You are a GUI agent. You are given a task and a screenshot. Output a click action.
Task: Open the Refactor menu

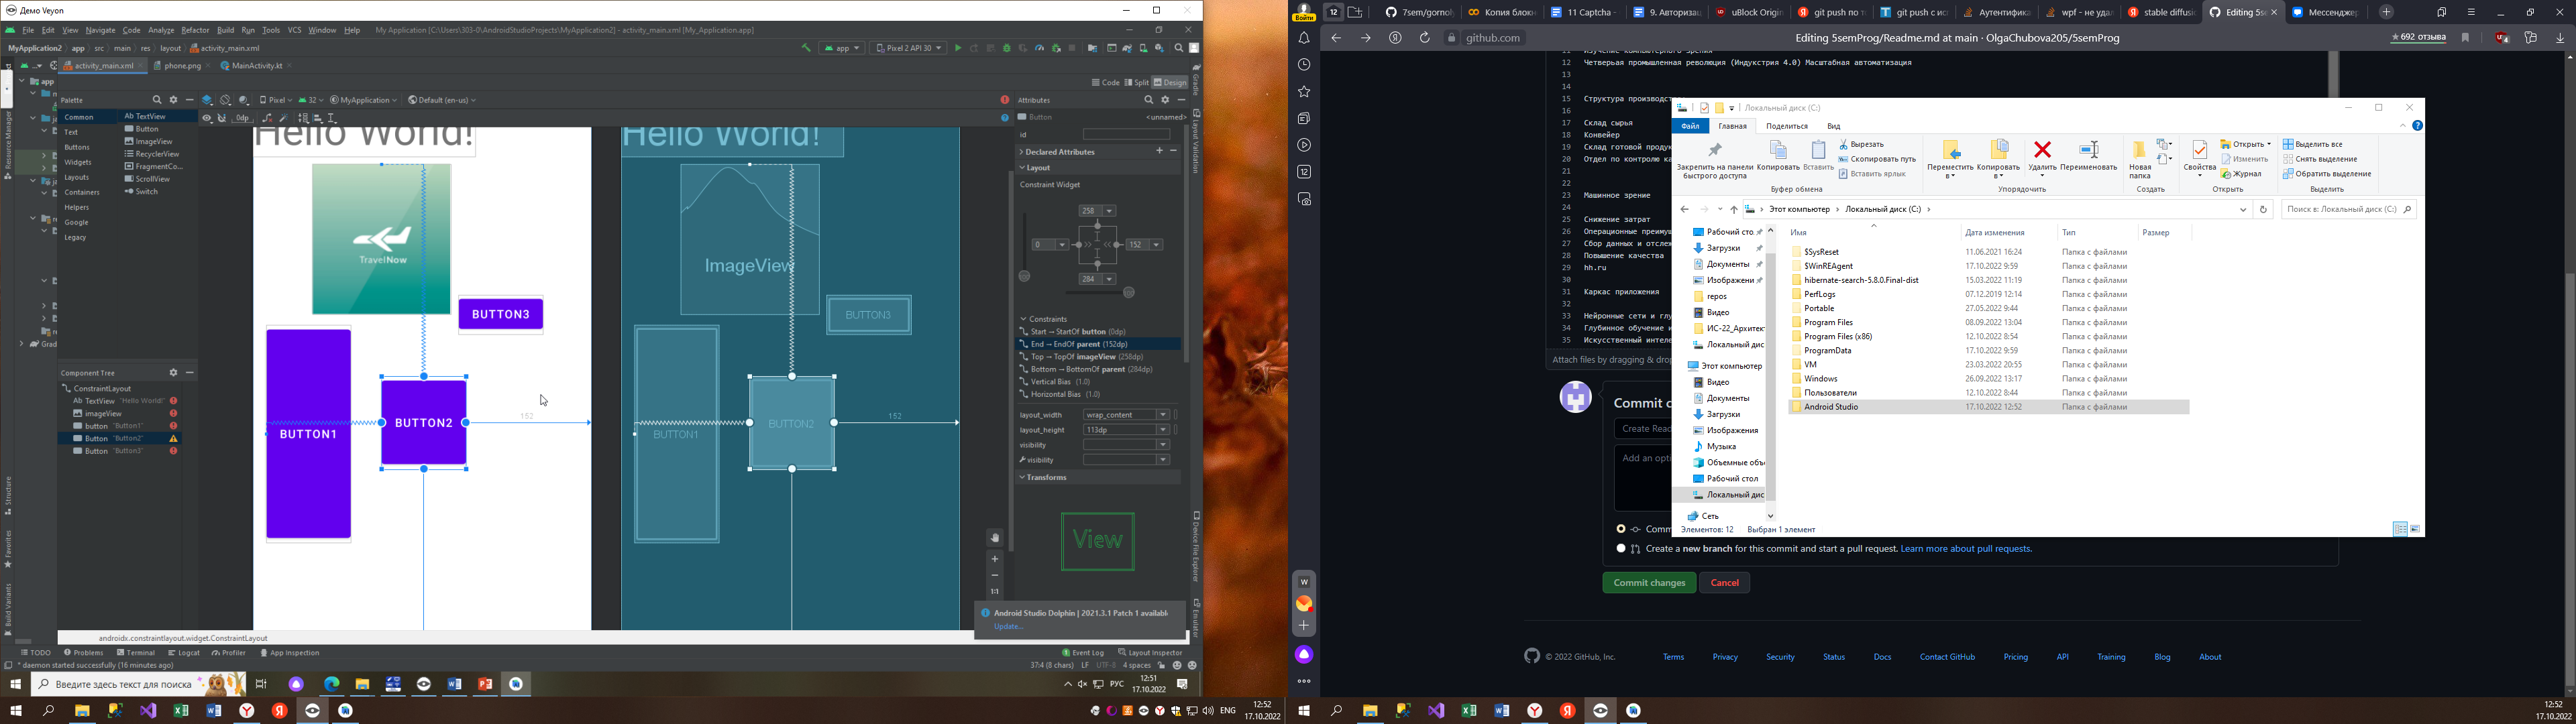pyautogui.click(x=195, y=30)
